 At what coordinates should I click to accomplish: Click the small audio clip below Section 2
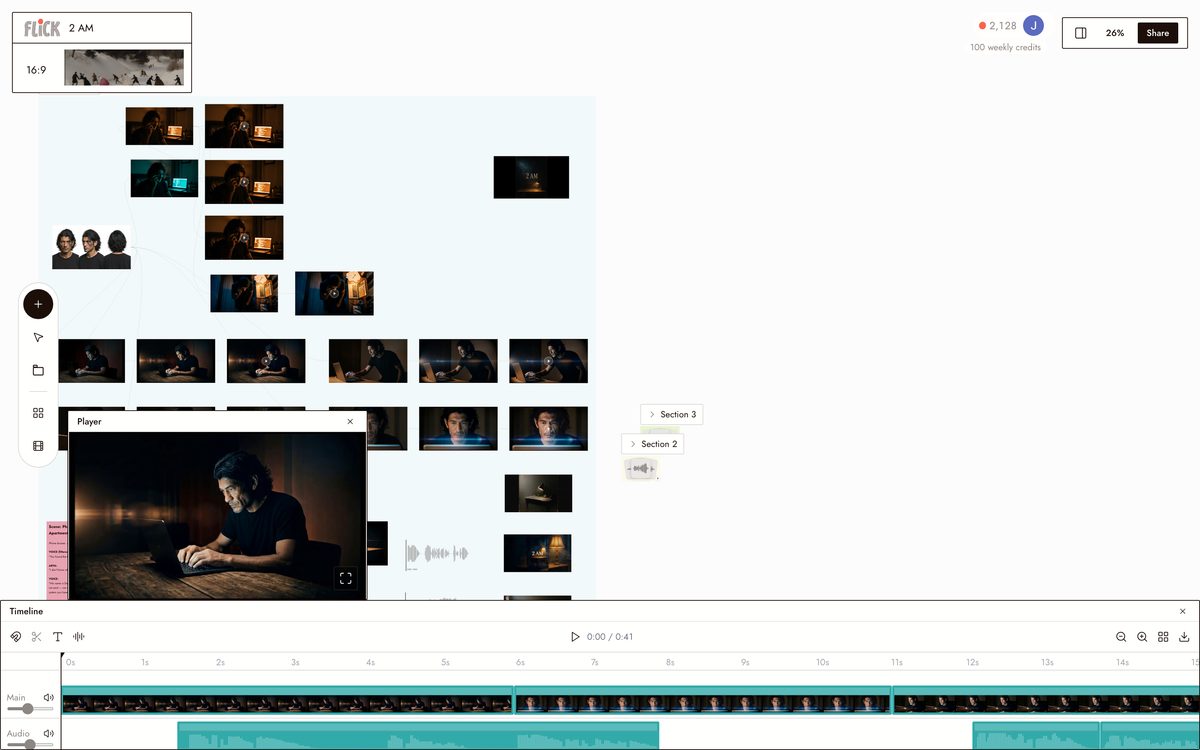point(640,469)
